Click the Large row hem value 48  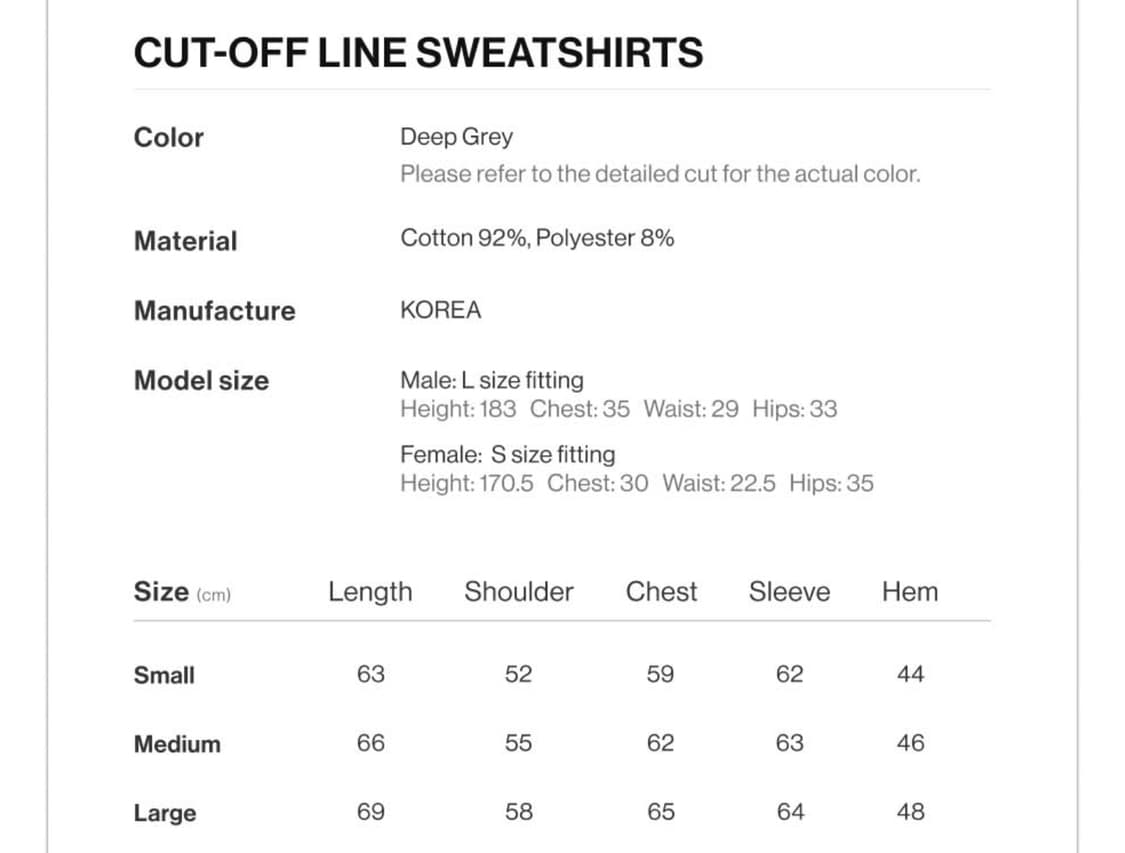click(x=910, y=812)
